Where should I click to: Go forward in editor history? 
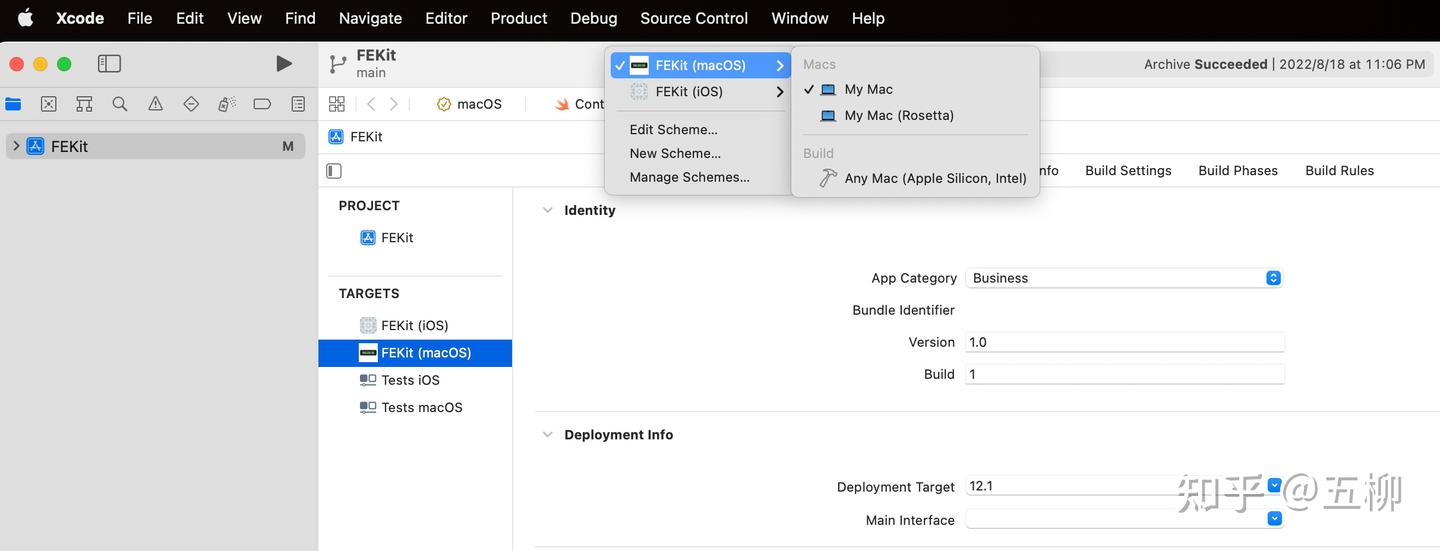pos(394,104)
